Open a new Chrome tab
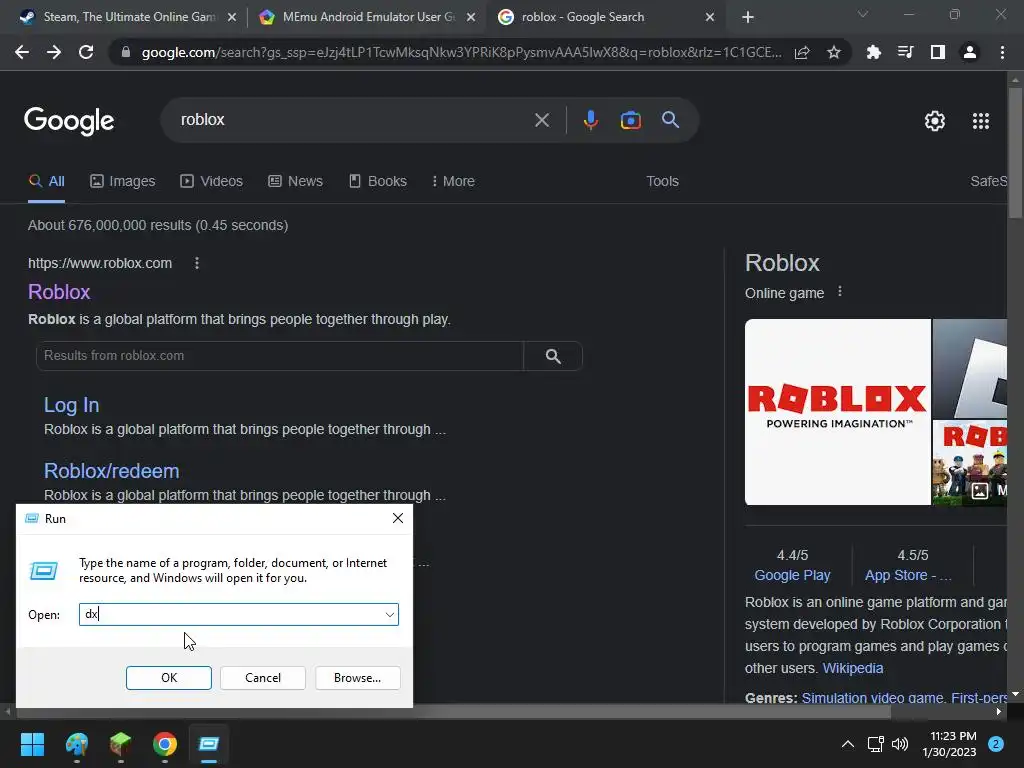This screenshot has width=1024, height=768. pyautogui.click(x=748, y=17)
